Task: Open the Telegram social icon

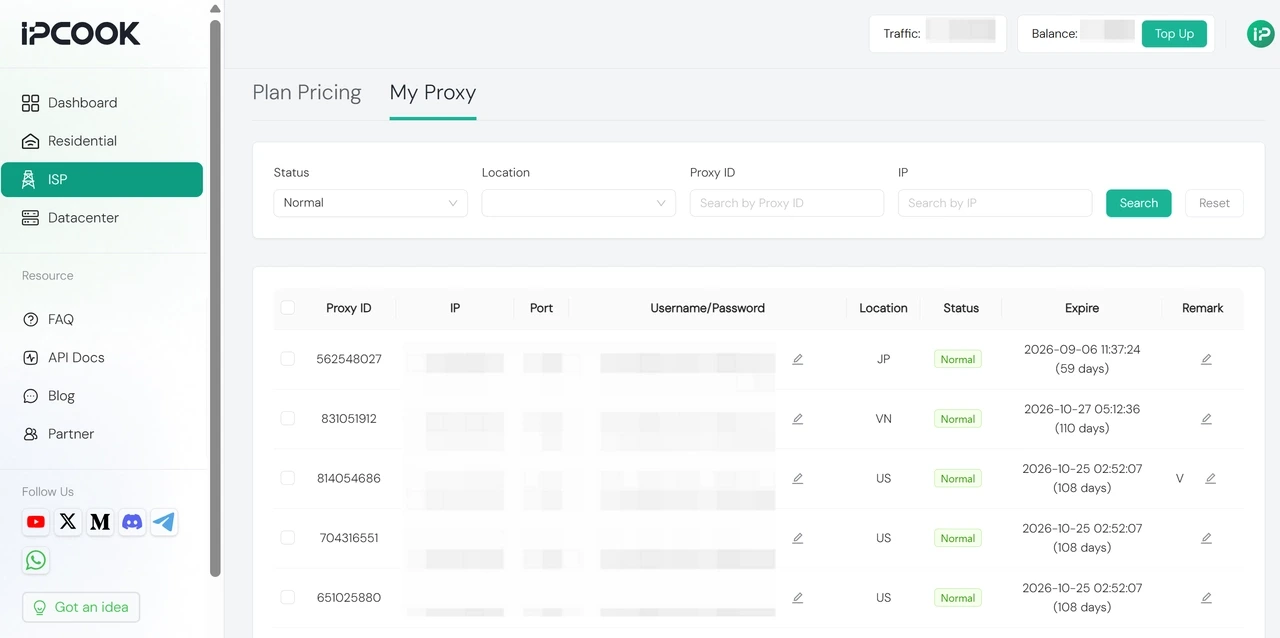Action: (x=164, y=522)
